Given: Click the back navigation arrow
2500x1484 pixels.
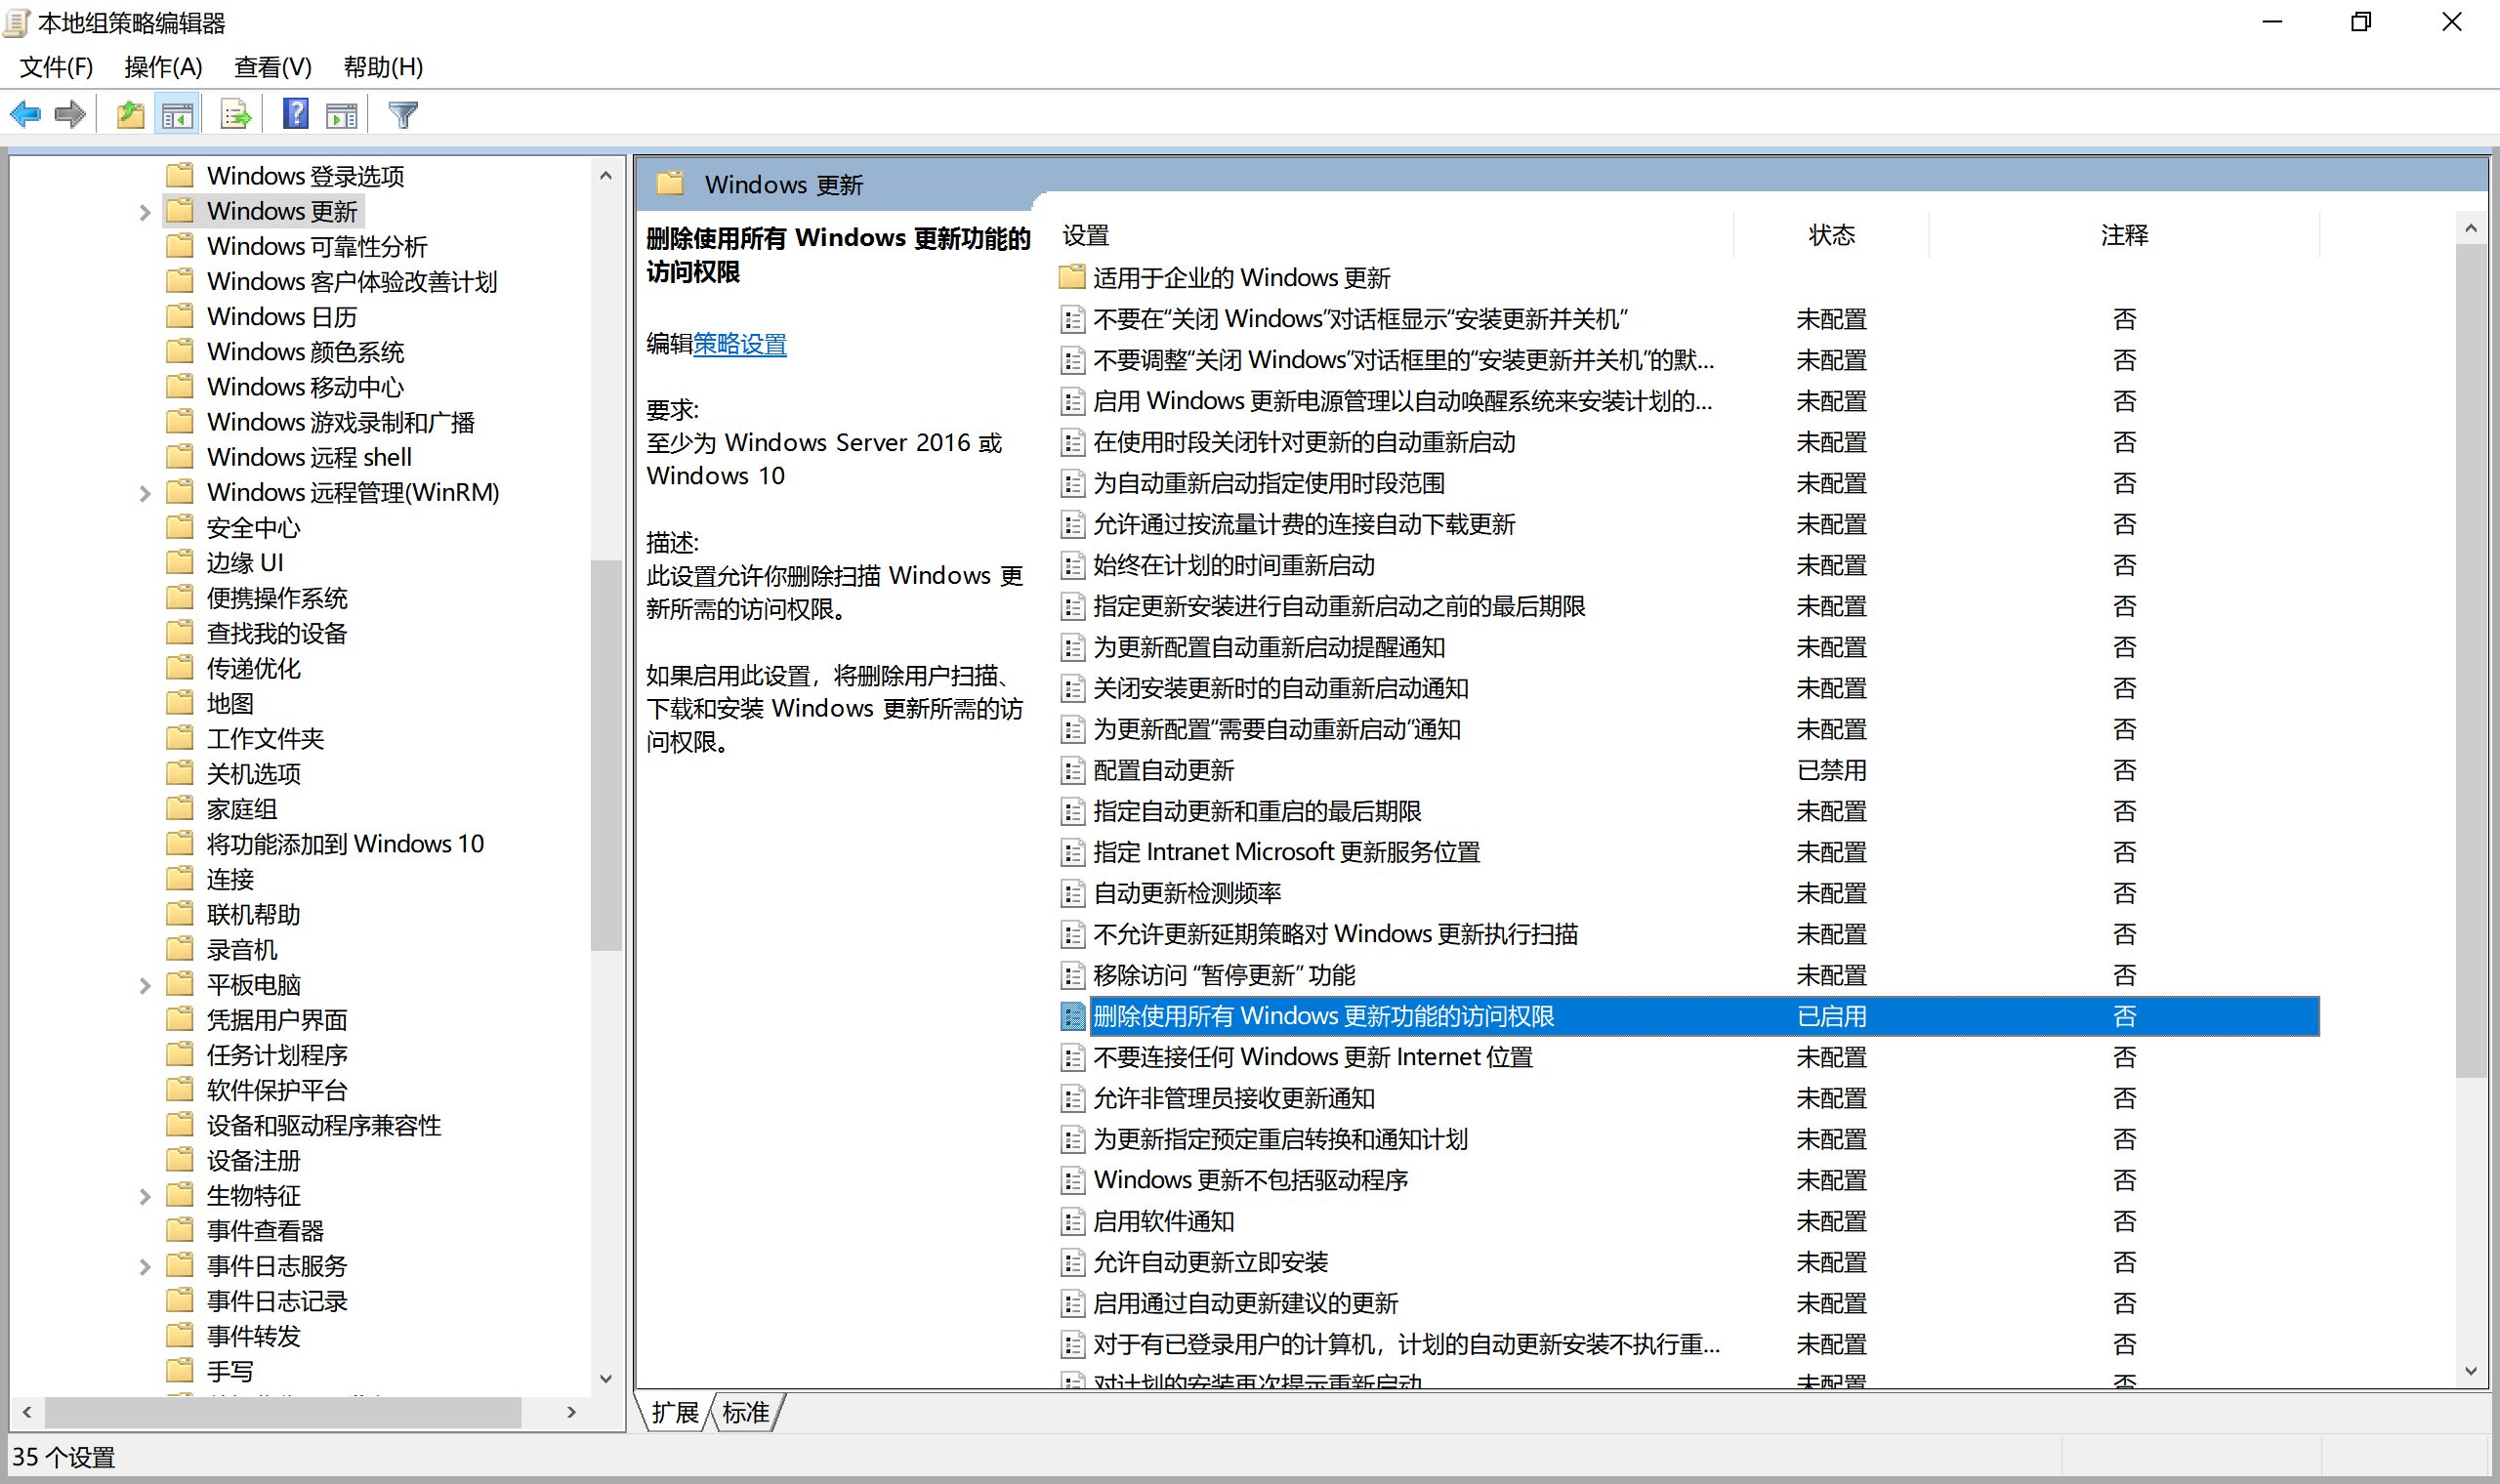Looking at the screenshot, I should [x=25, y=113].
